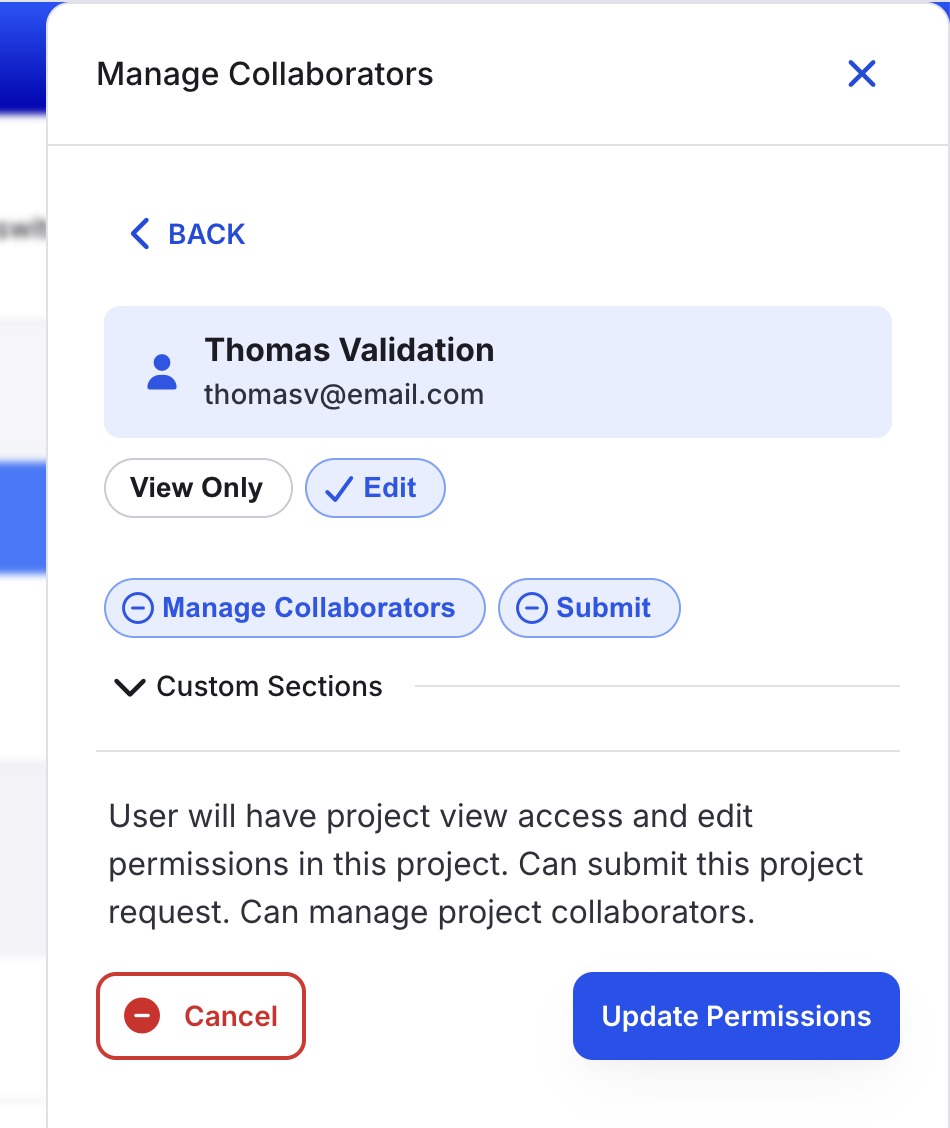
Task: Click the Custom Sections label
Action: [x=270, y=686]
